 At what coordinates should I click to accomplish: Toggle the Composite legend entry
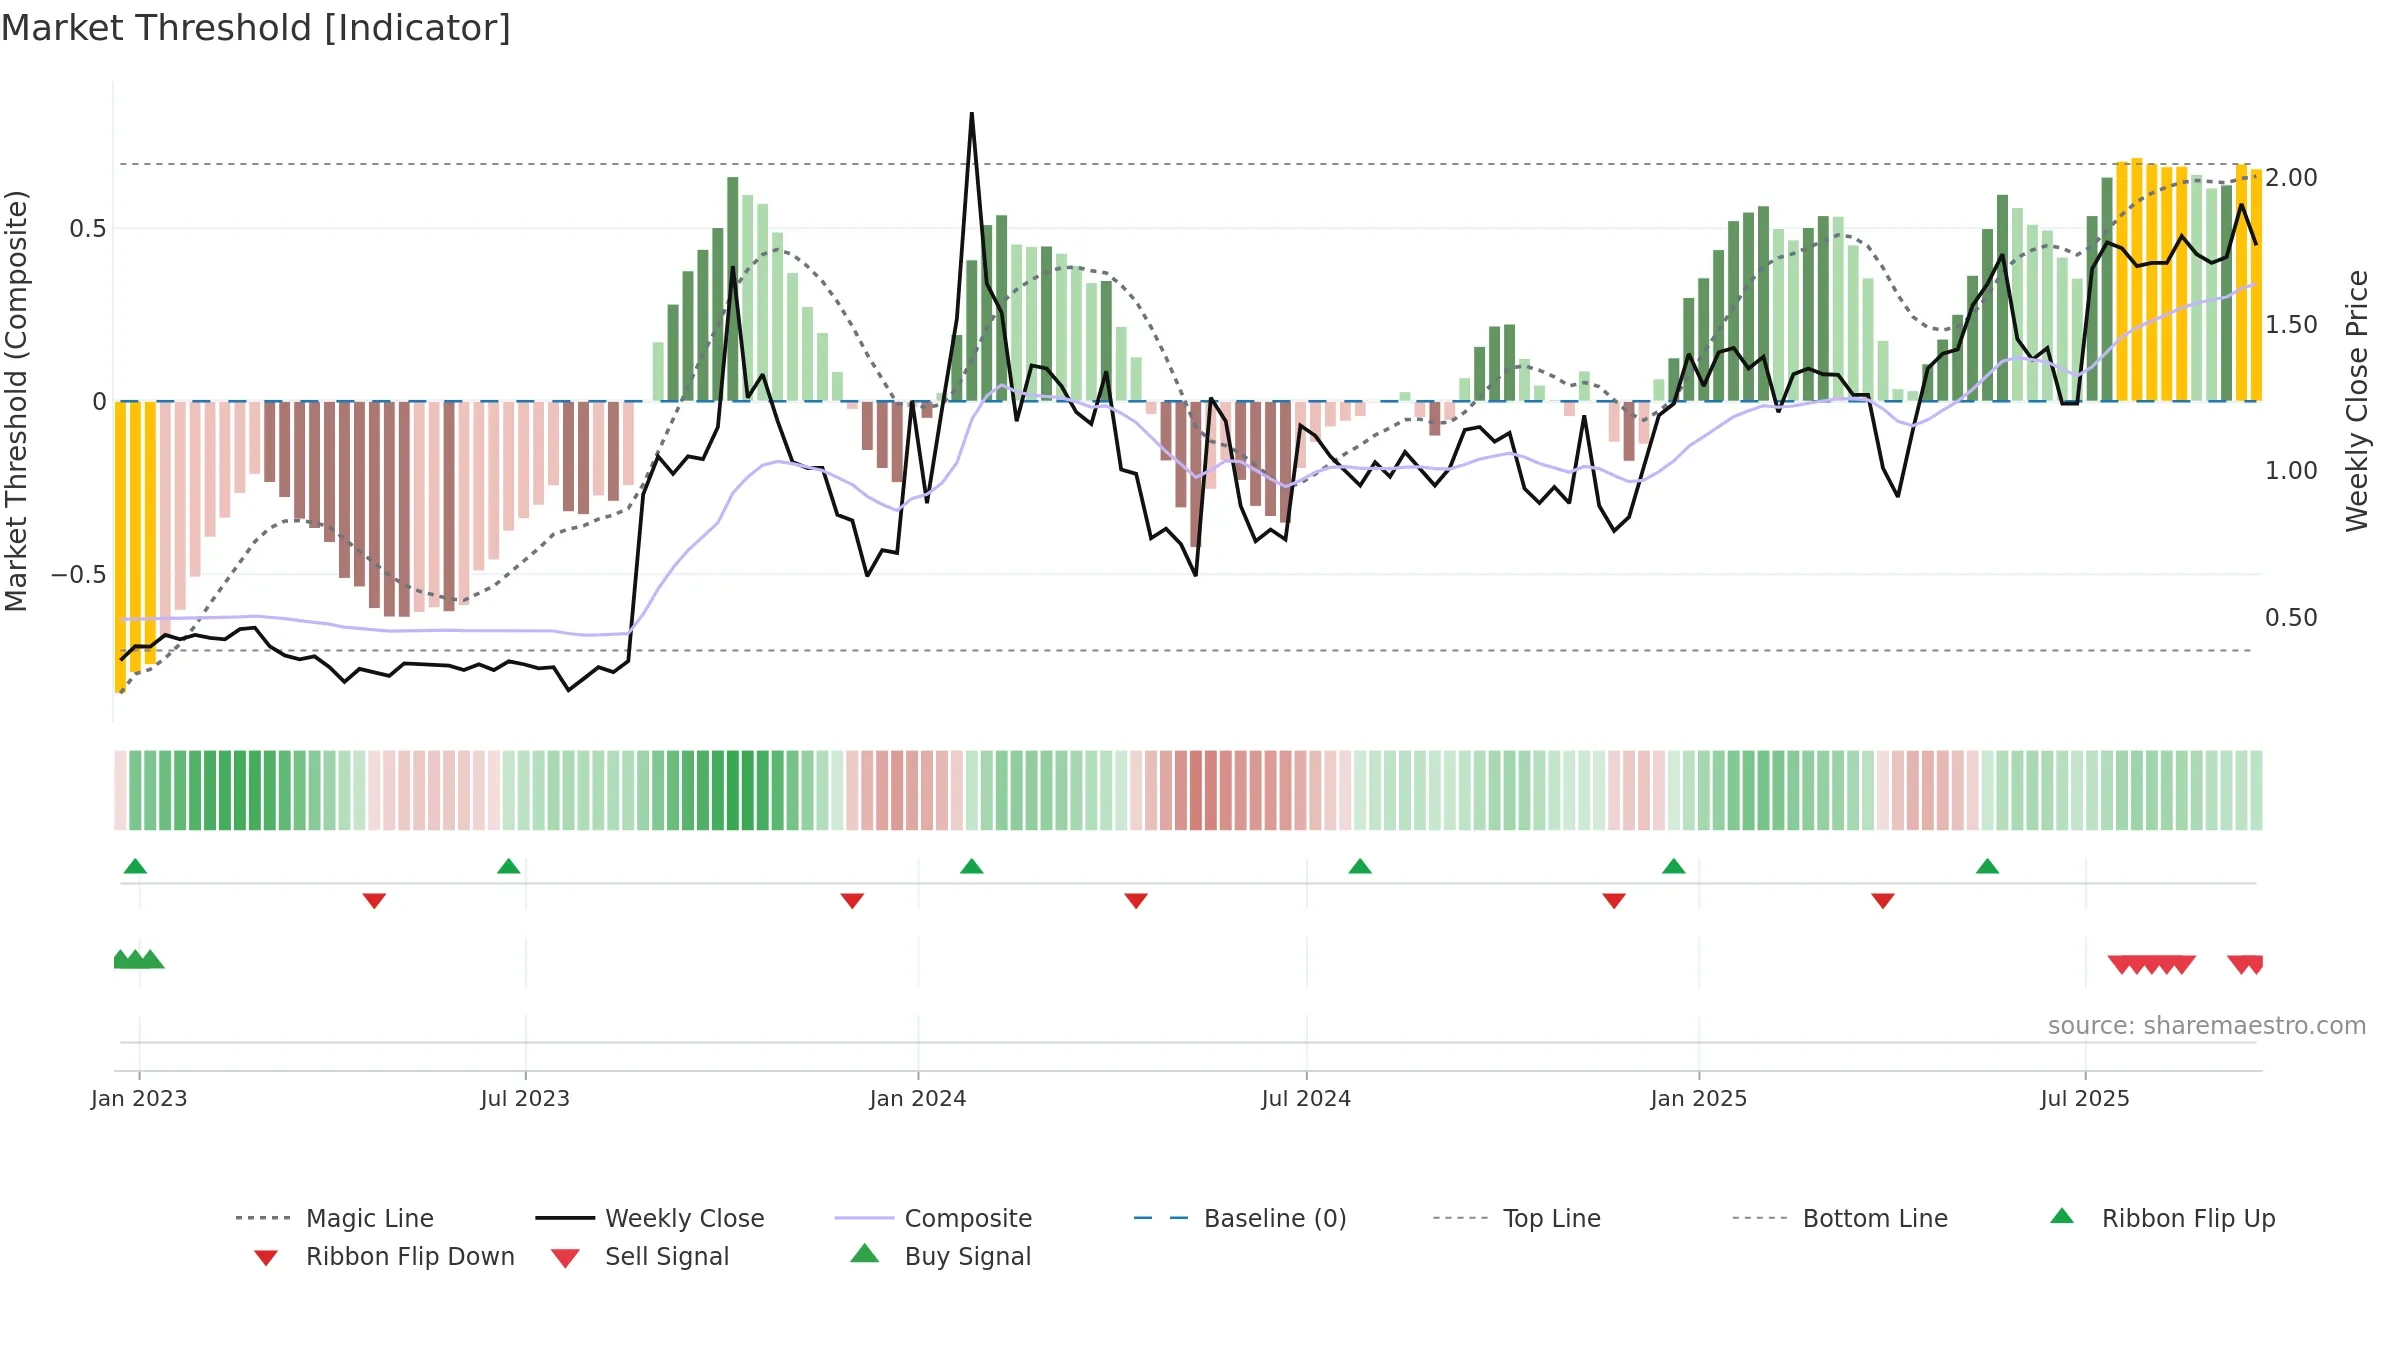pyautogui.click(x=933, y=1218)
